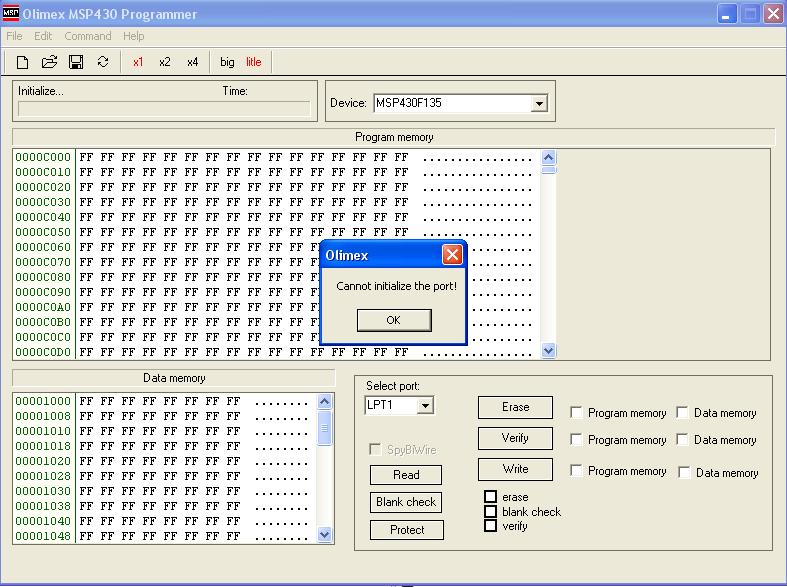Tick Data memory checkbox beside Erase

click(x=682, y=412)
